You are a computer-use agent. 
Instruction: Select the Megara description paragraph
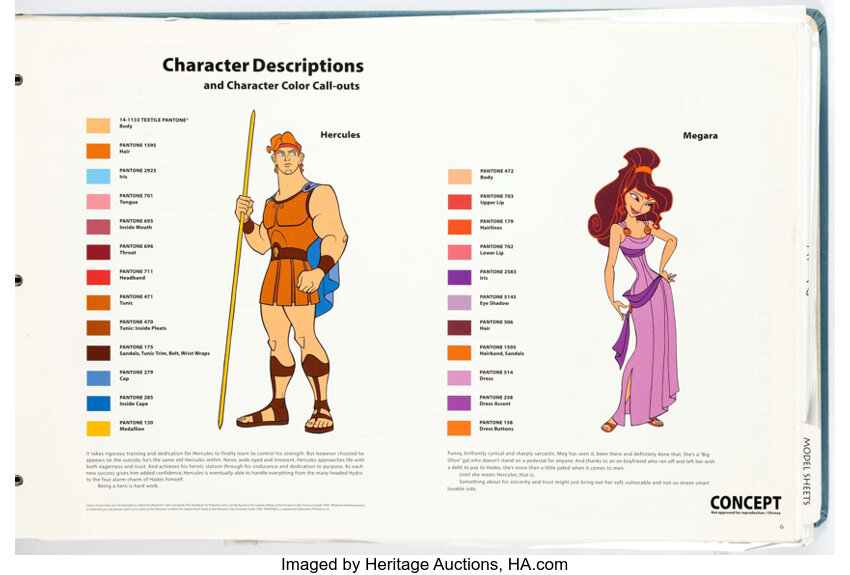click(581, 471)
